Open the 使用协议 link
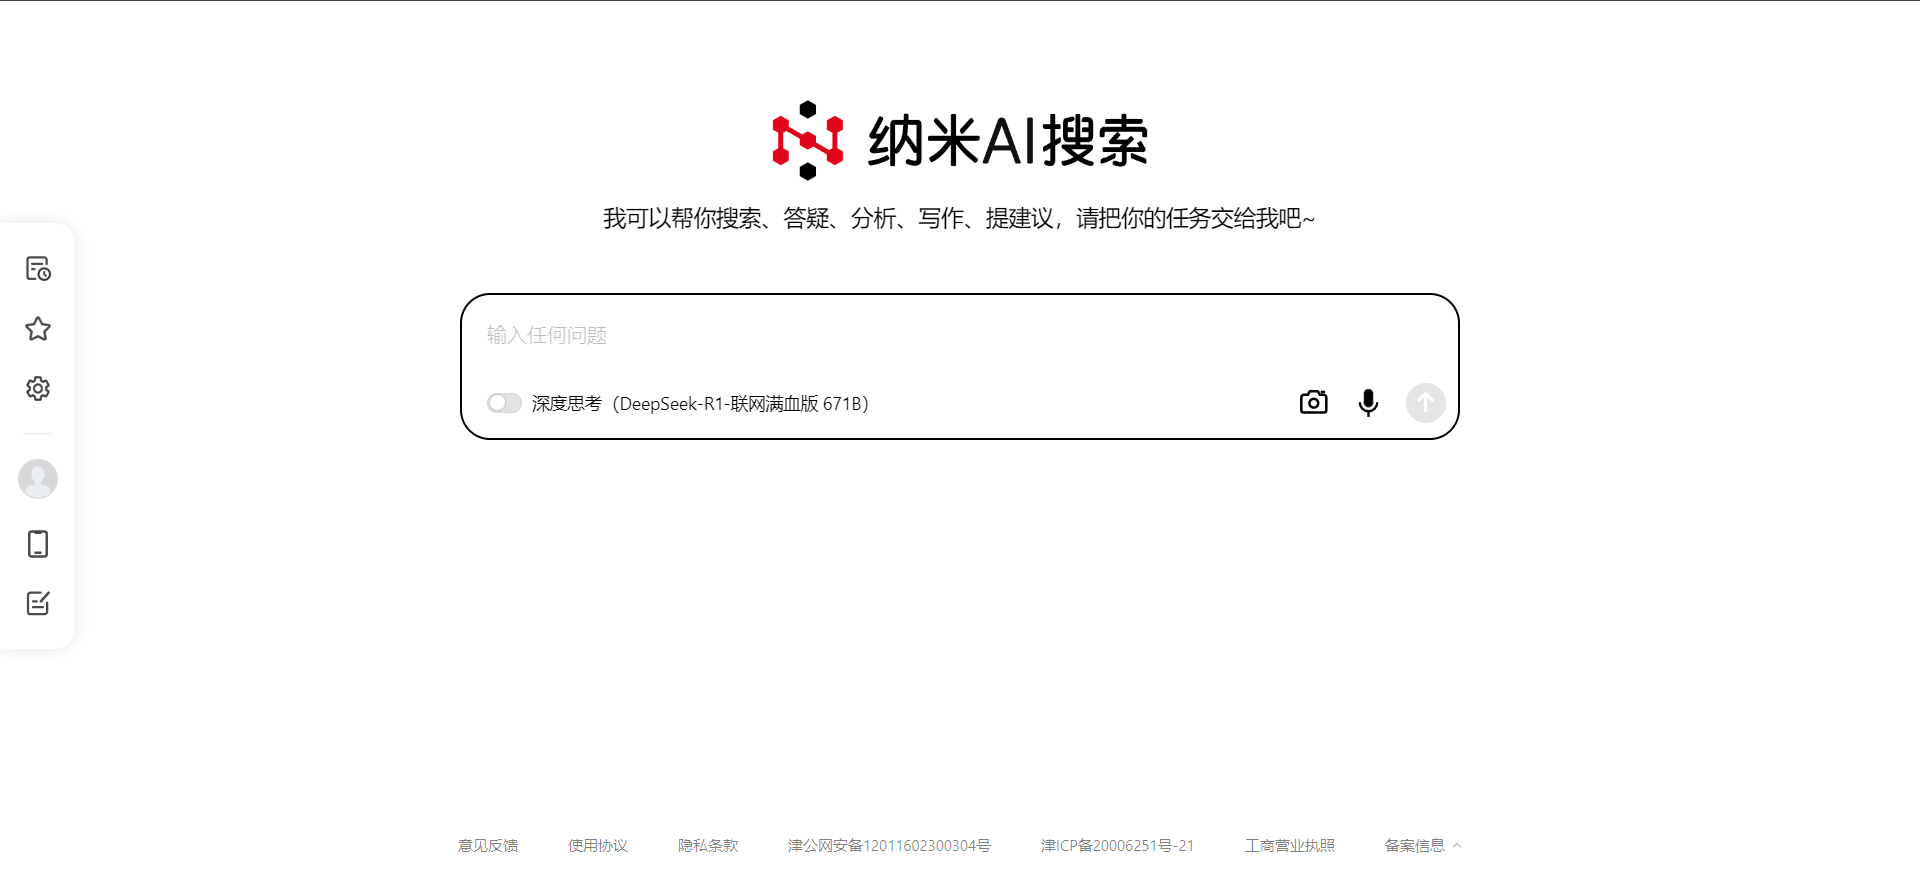Viewport: 1920px width, 870px height. (x=598, y=846)
